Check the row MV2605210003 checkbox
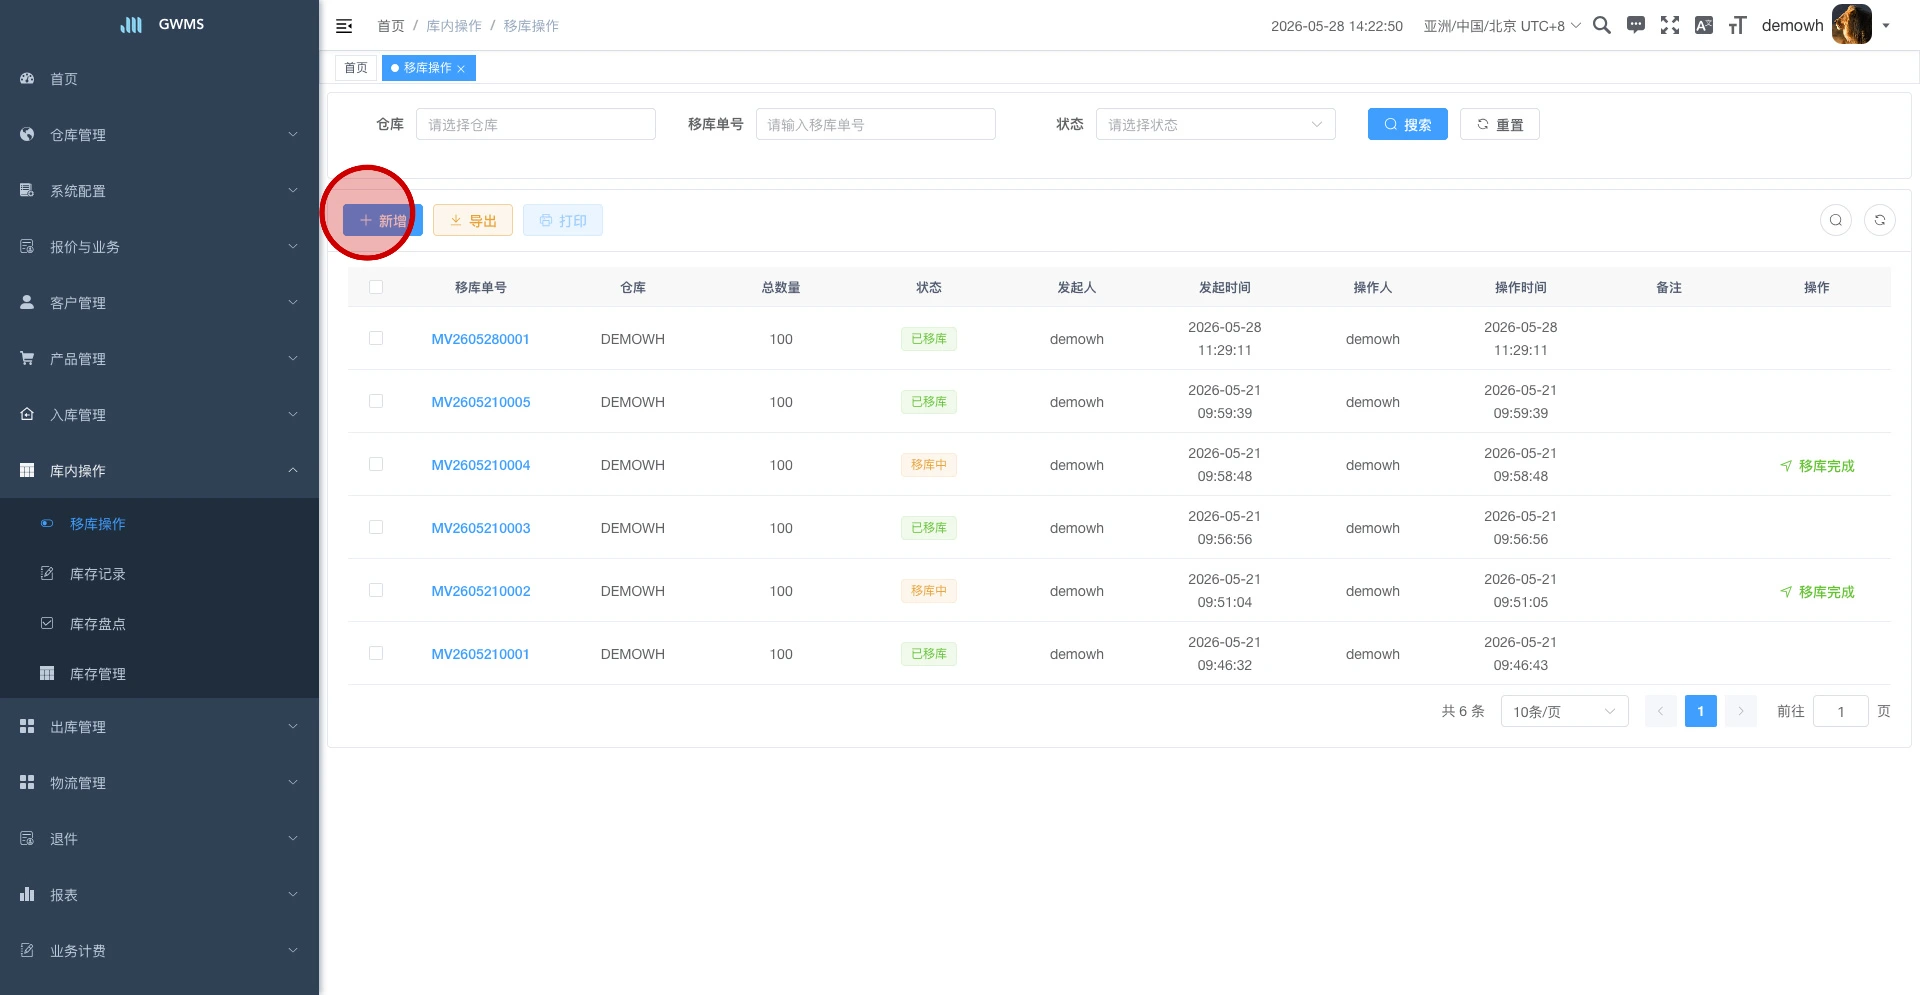The height and width of the screenshot is (995, 1920). [376, 527]
